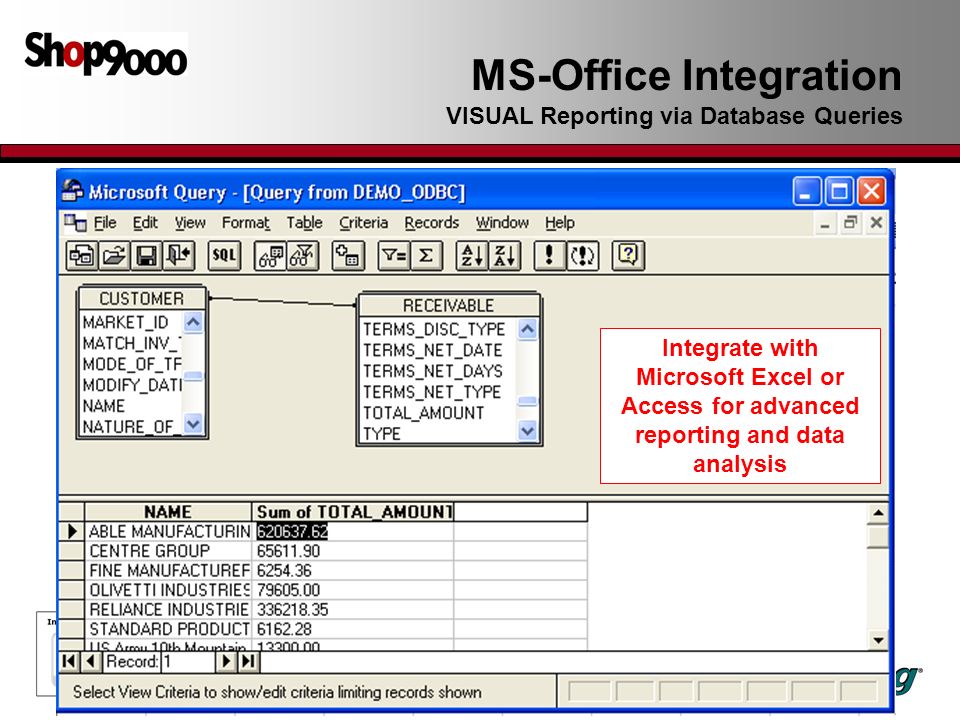The image size is (960, 720).
Task: Select the RELIANCE INDUSTRIE name cell
Action: pyautogui.click(x=168, y=610)
